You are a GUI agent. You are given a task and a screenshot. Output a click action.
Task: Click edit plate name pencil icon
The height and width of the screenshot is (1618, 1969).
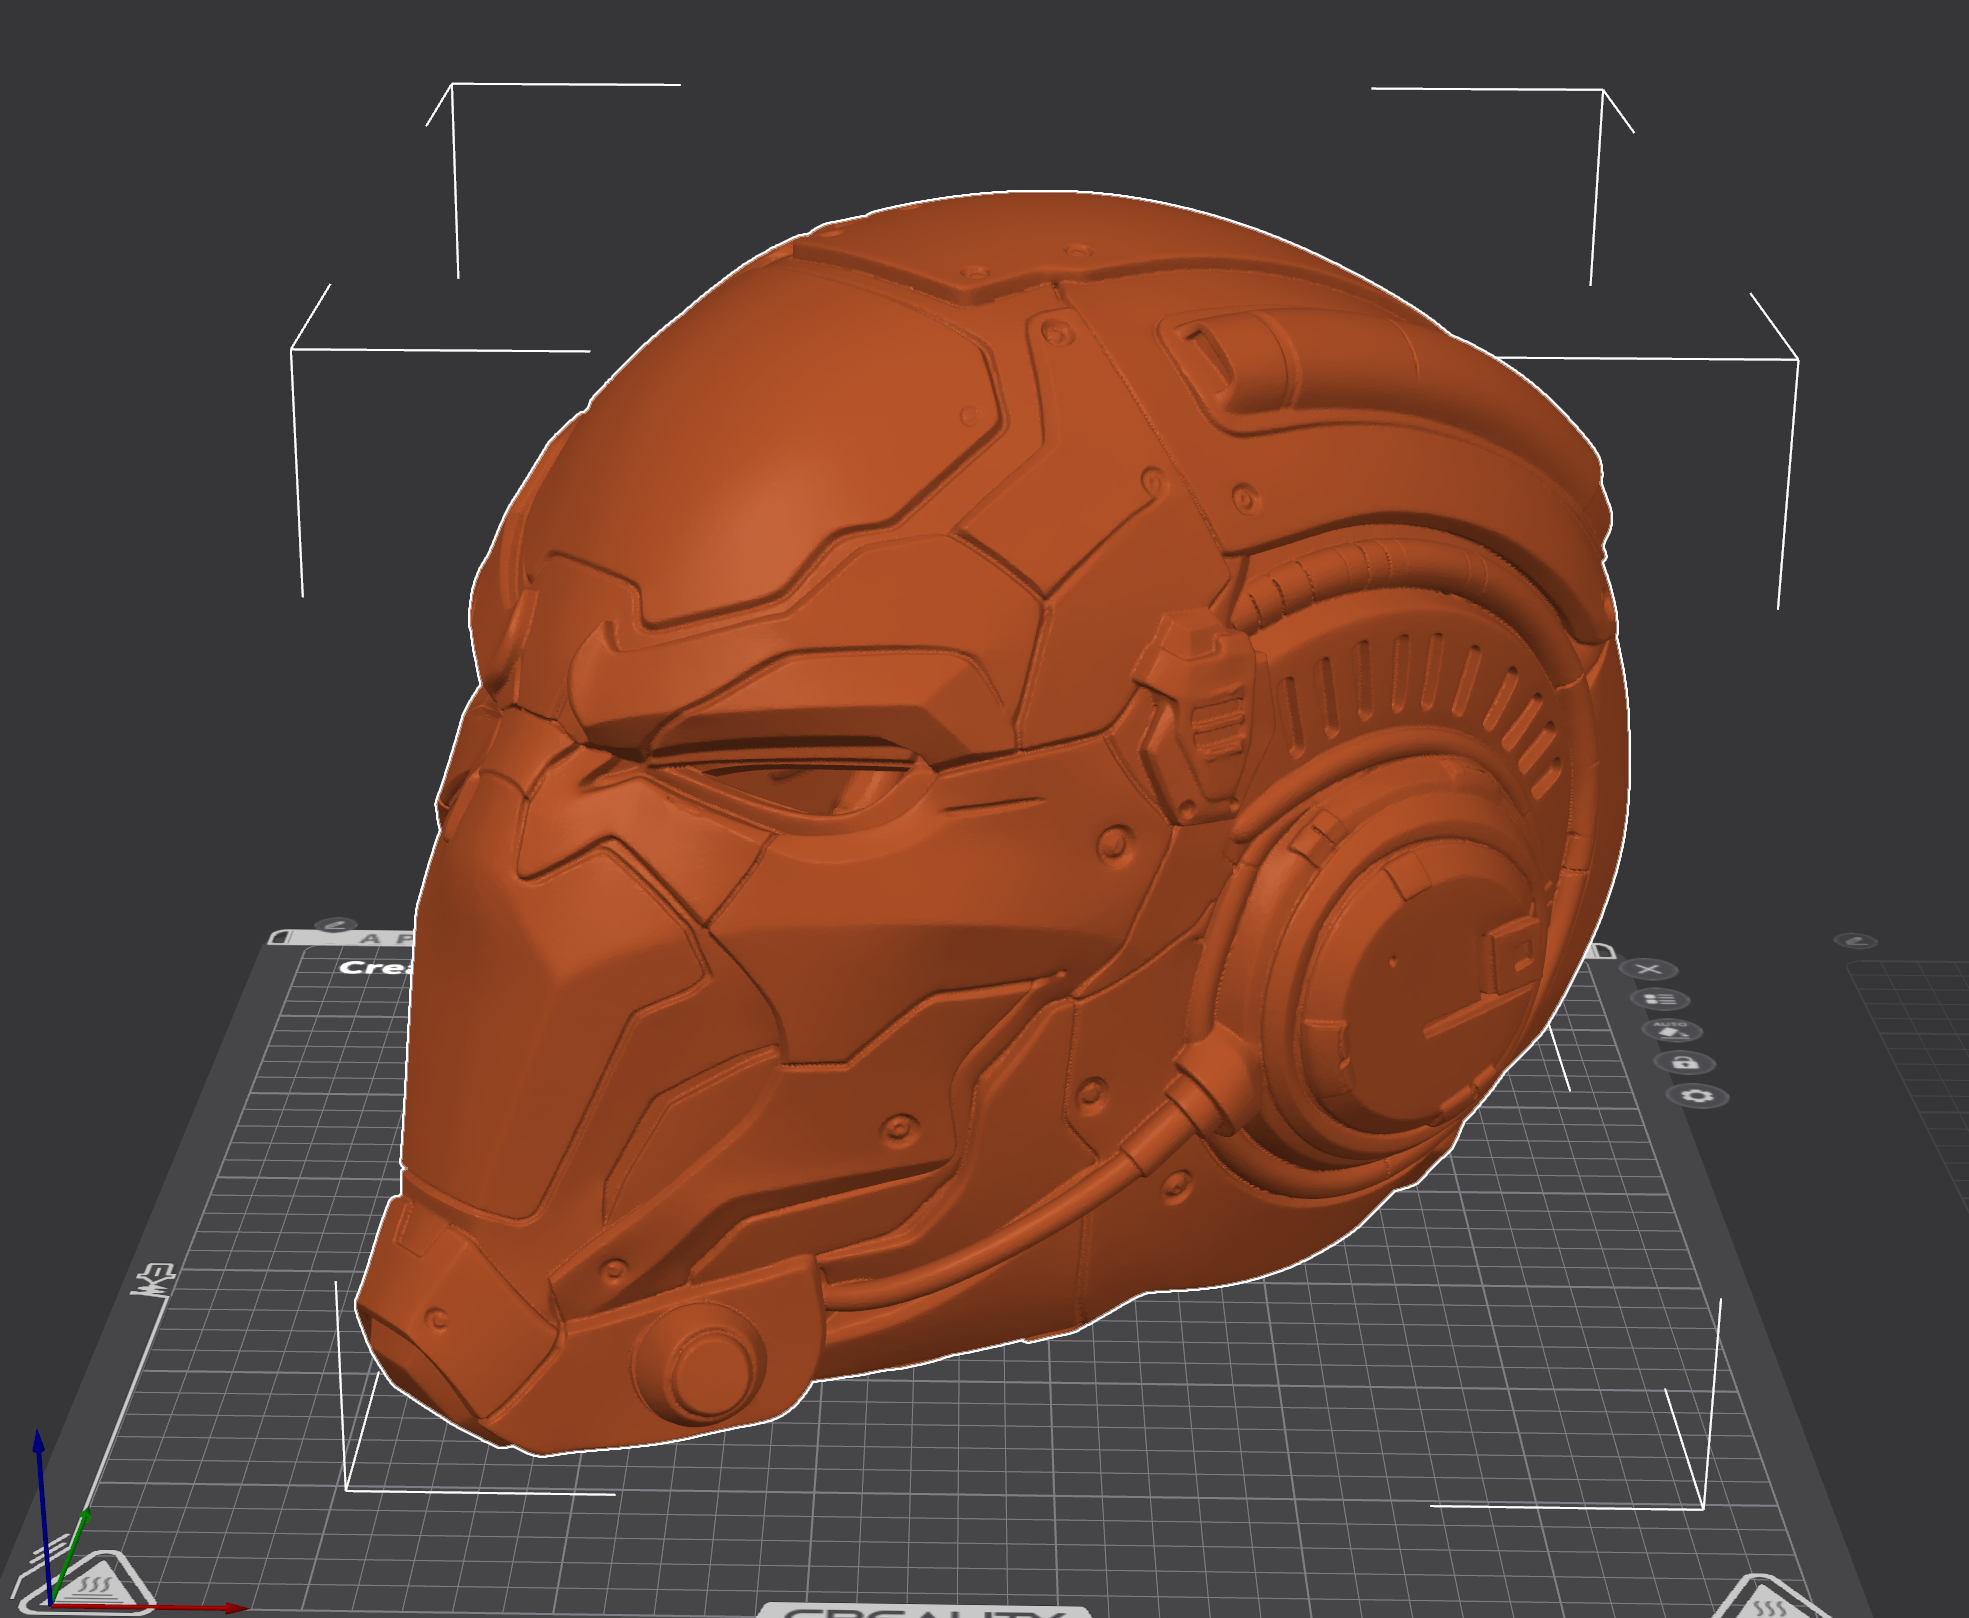[x=336, y=925]
